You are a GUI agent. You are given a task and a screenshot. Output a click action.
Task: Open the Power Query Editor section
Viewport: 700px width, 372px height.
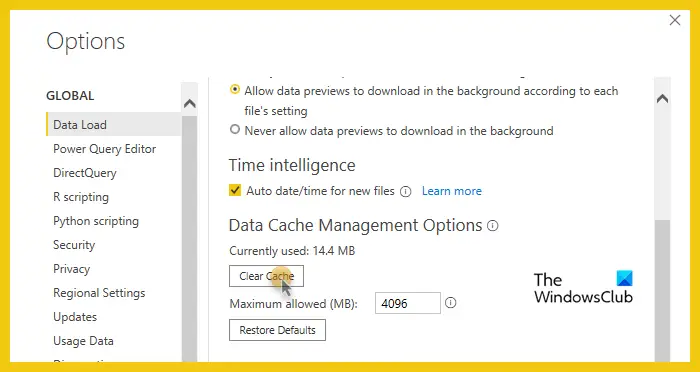pyautogui.click(x=104, y=149)
